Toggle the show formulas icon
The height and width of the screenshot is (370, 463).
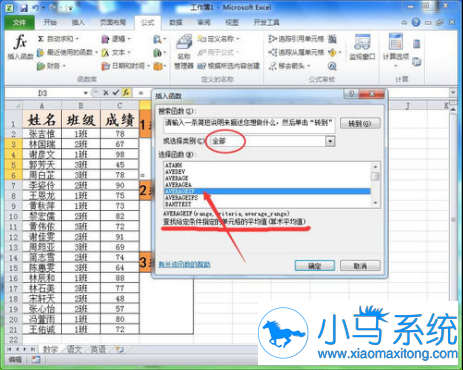click(x=332, y=39)
